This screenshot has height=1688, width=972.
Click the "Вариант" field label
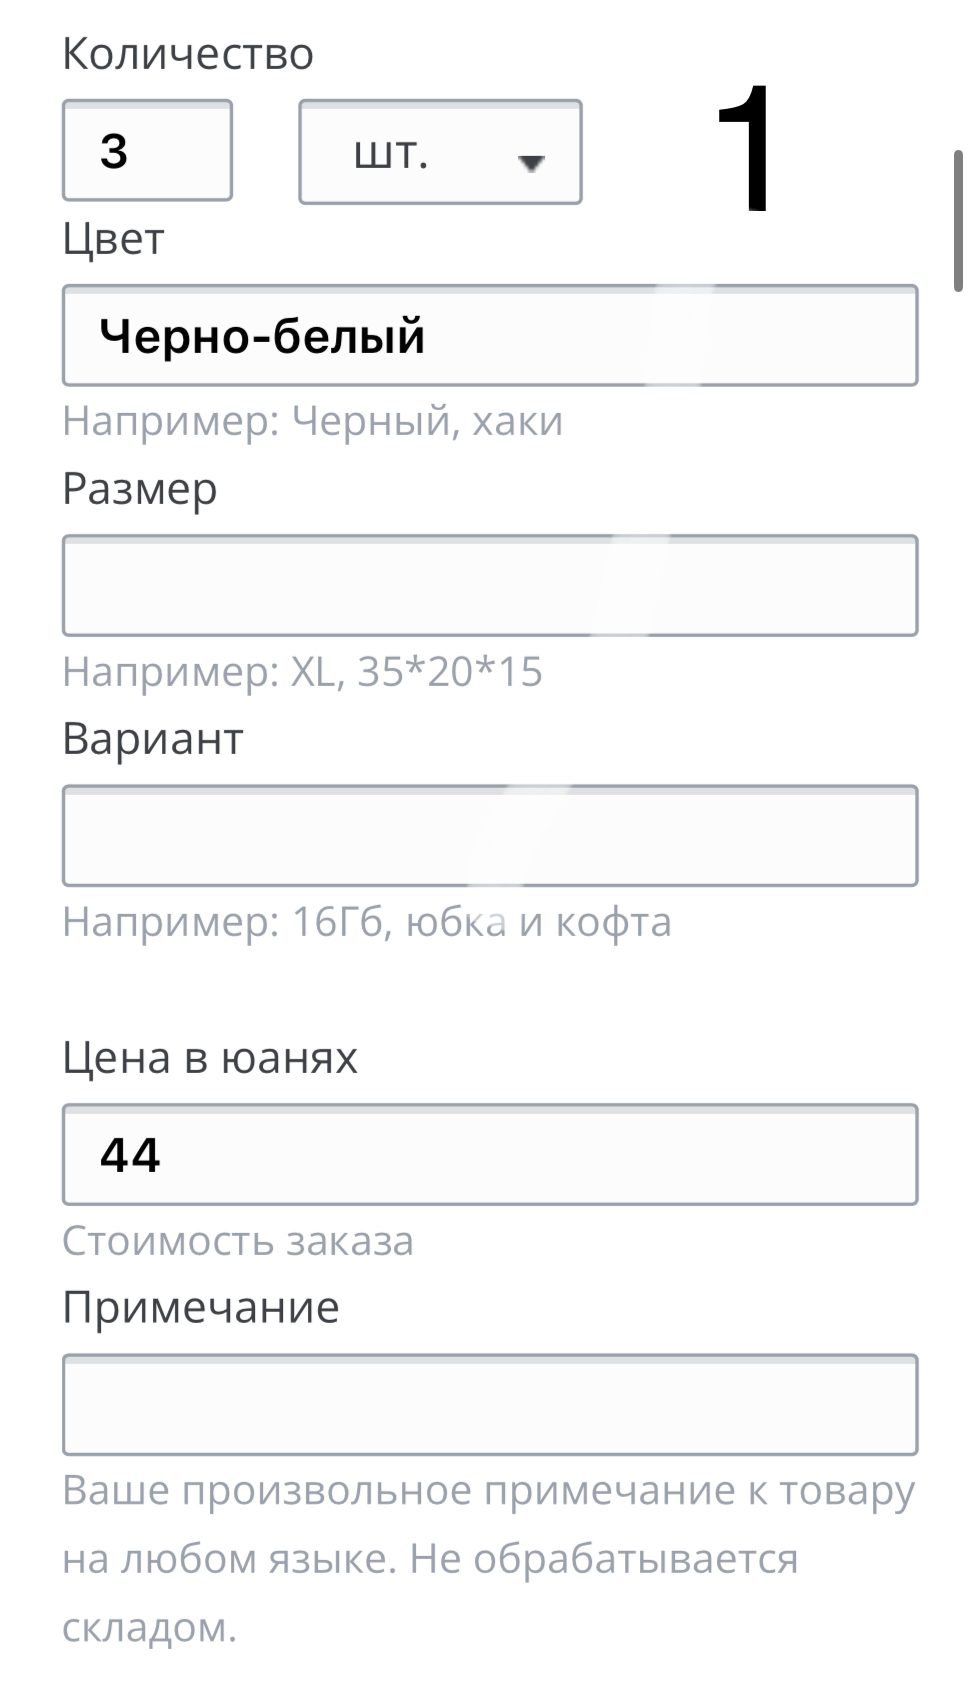point(153,739)
